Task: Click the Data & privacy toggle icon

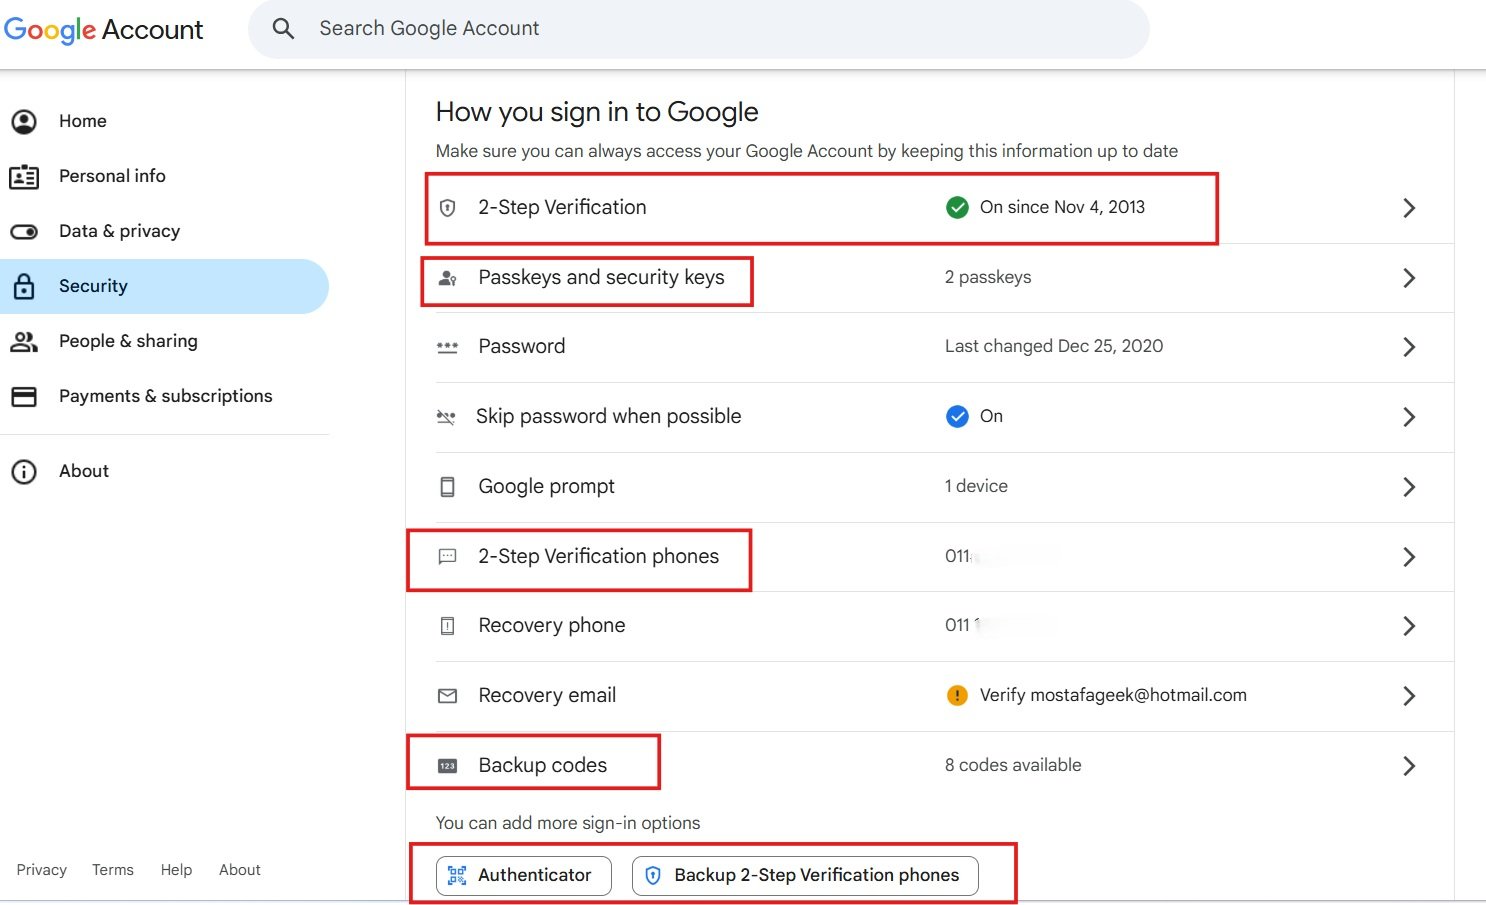Action: pyautogui.click(x=24, y=231)
